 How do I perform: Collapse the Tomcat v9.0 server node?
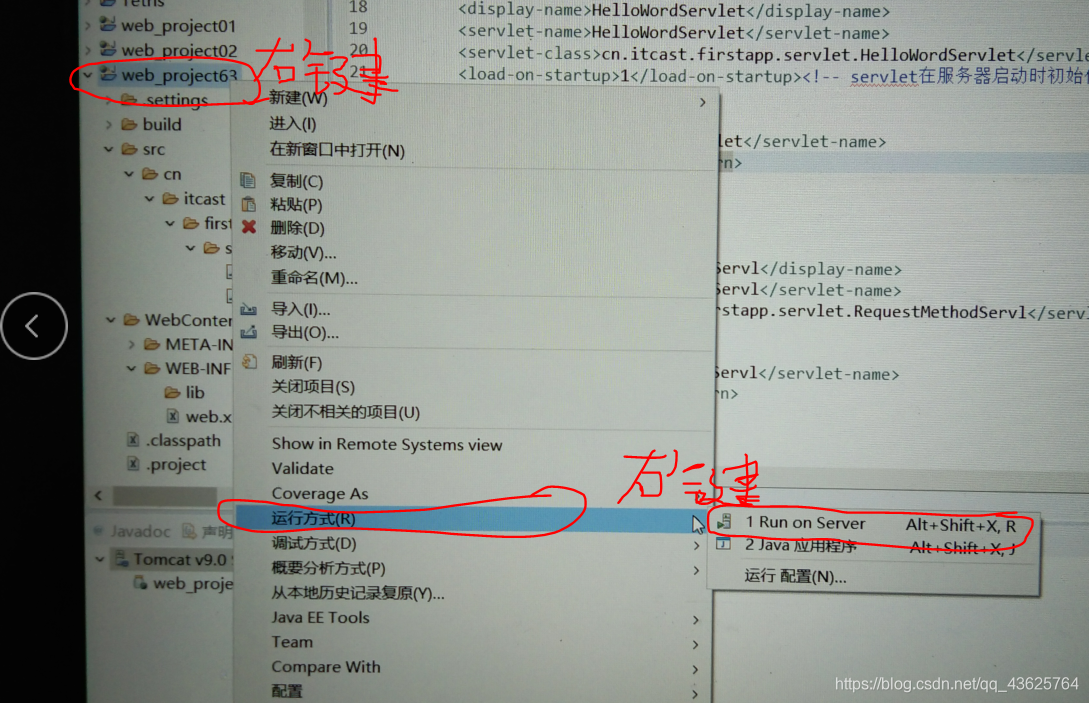(x=100, y=559)
